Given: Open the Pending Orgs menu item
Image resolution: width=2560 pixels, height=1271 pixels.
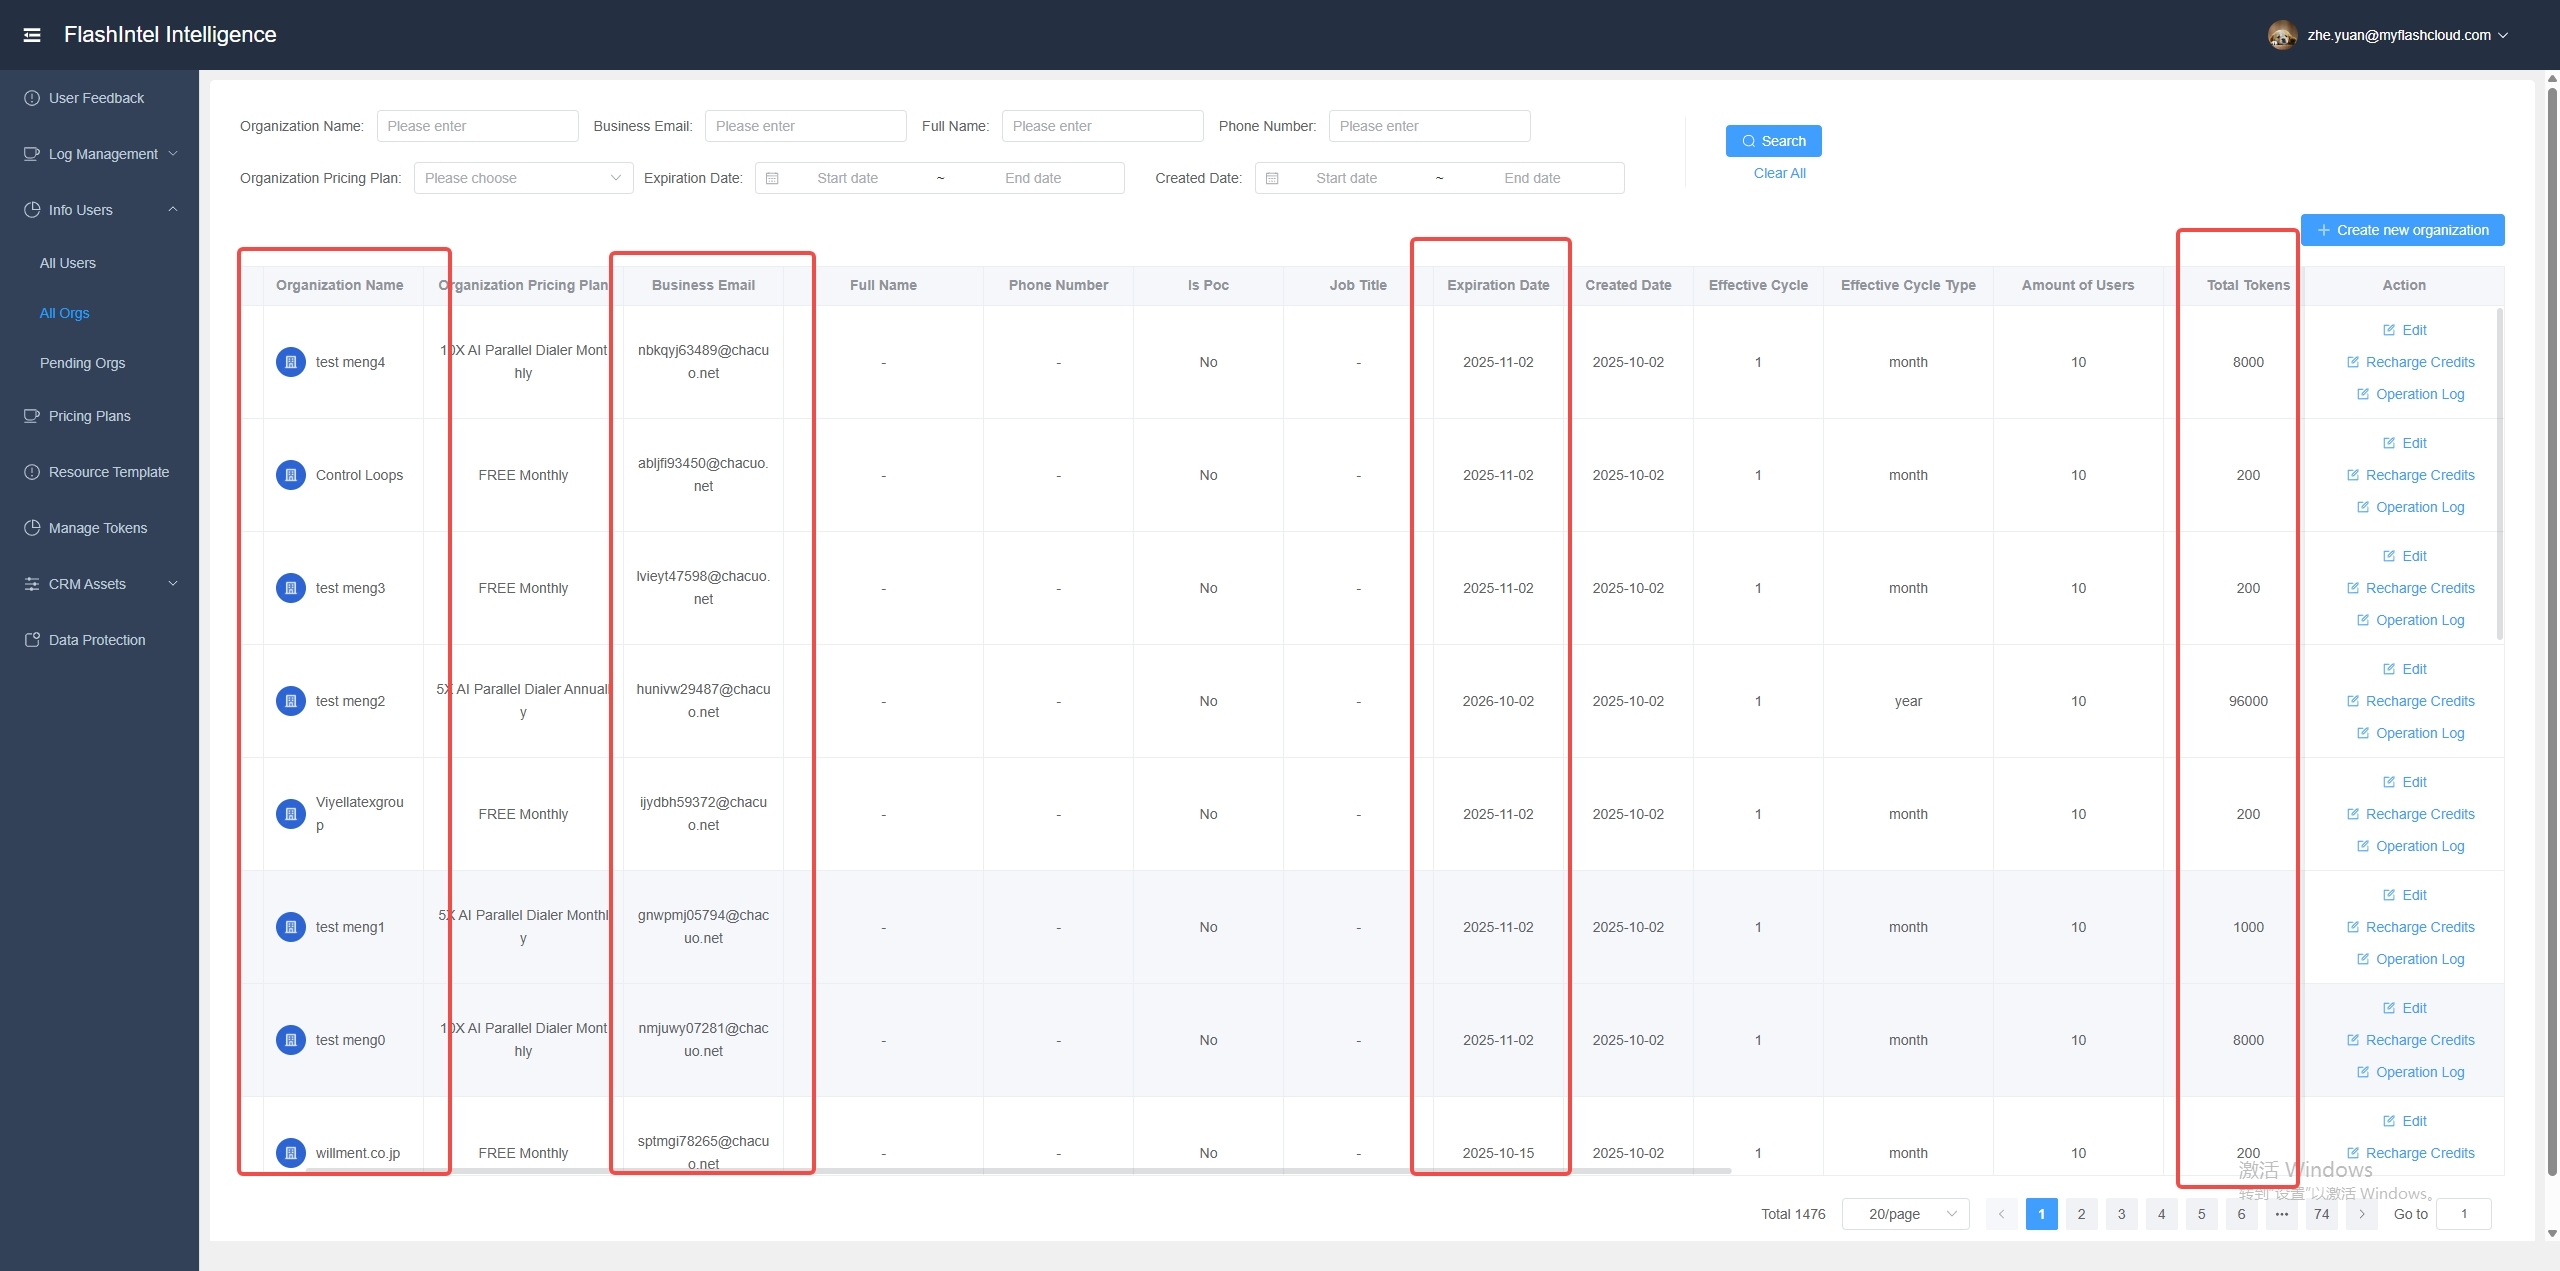Looking at the screenshot, I should point(82,363).
